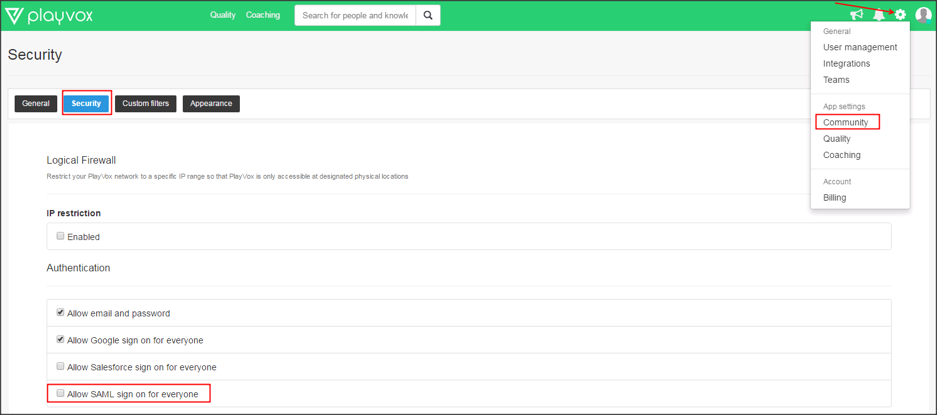Click the search magnifier button

click(428, 16)
